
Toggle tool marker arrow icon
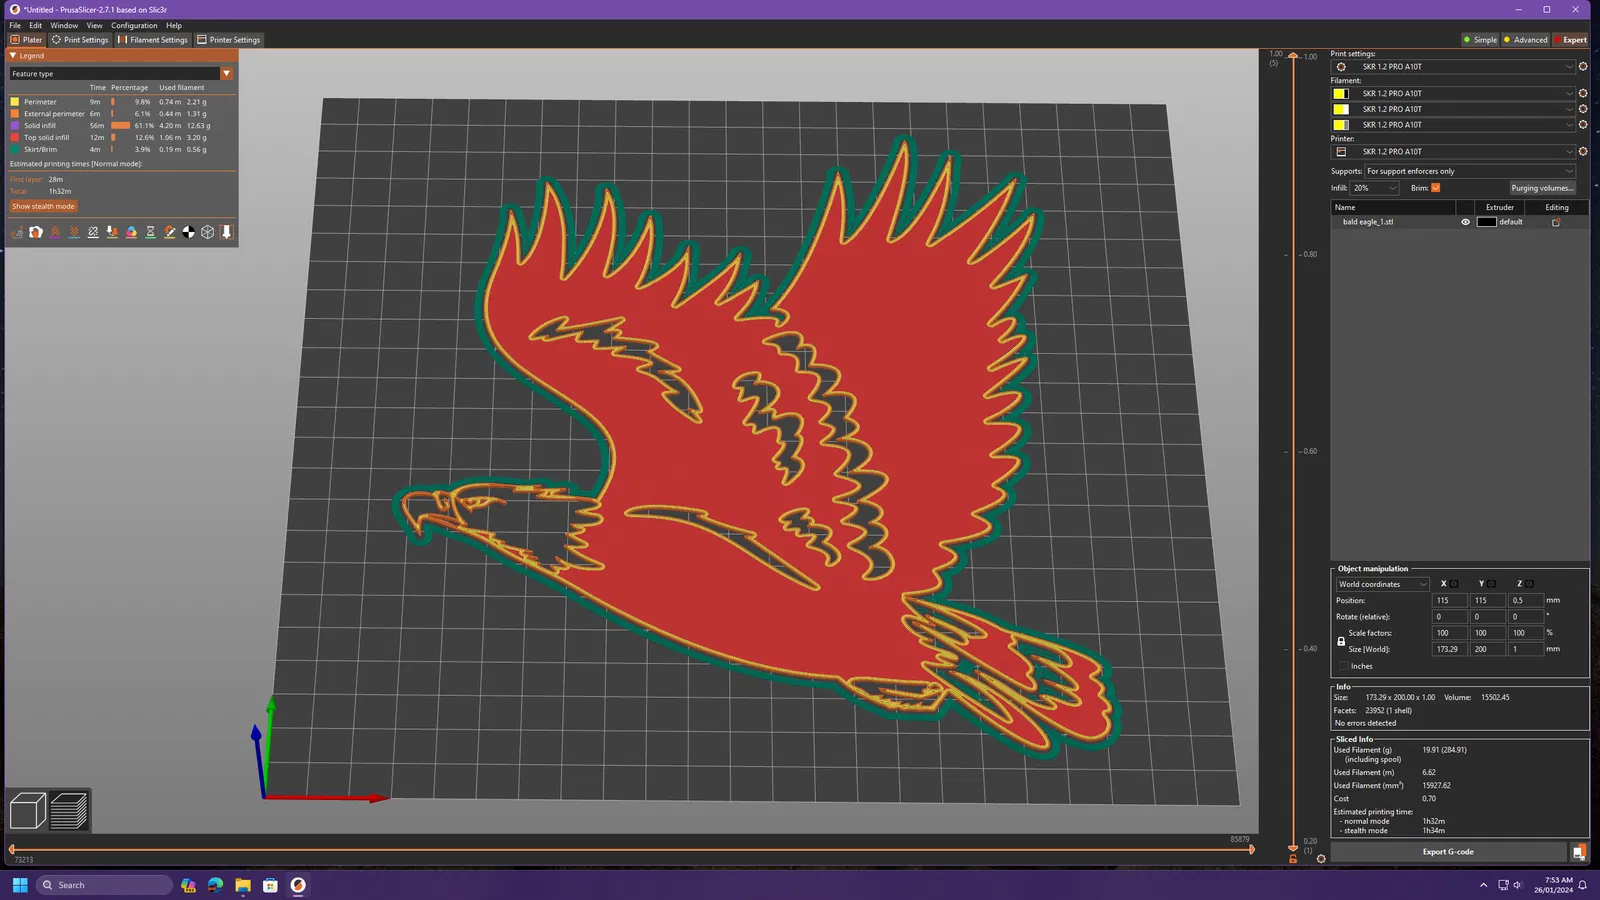pos(227,232)
